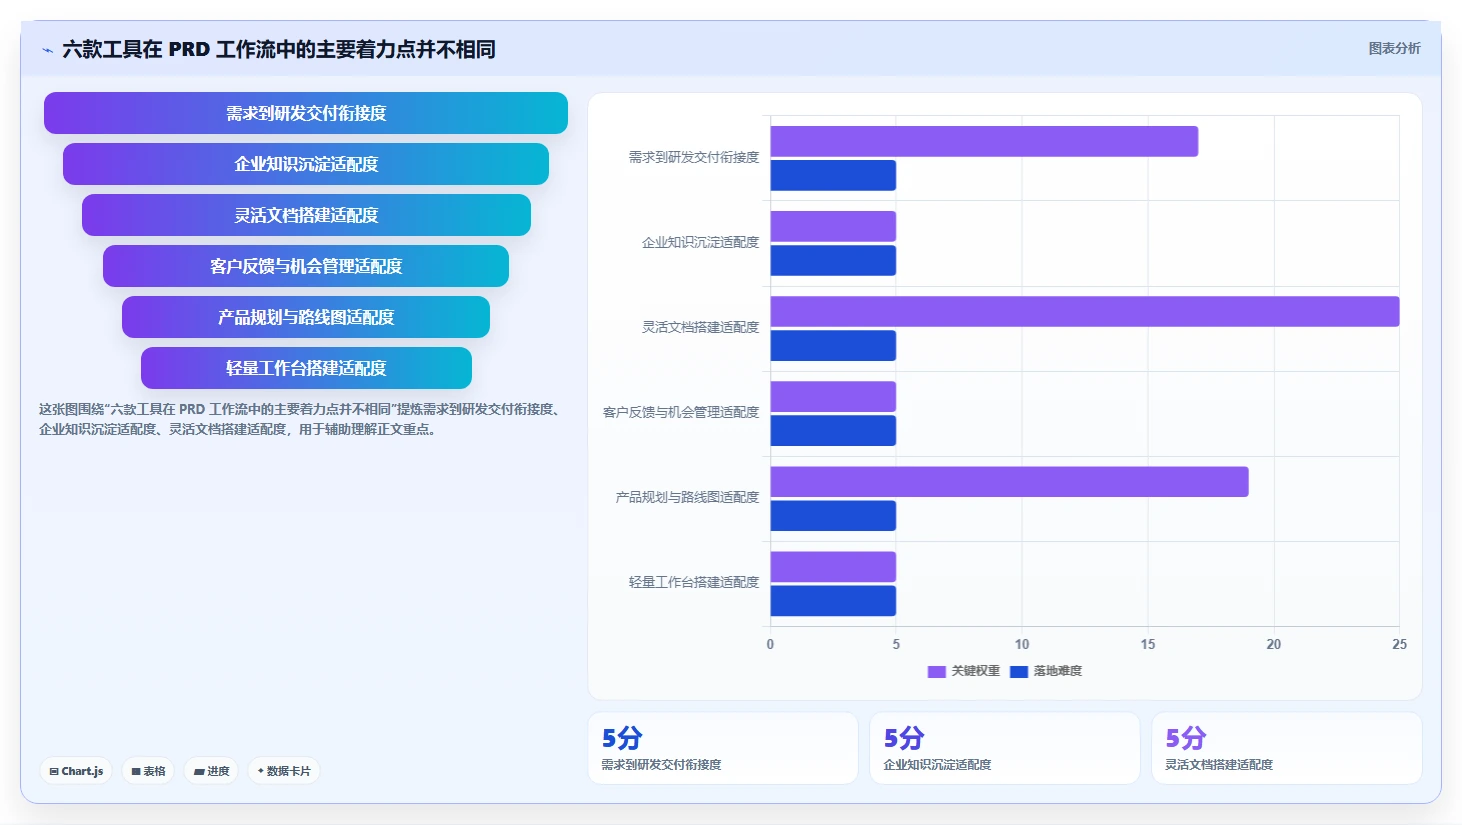Click the 轻量工作台搭建适配度 axis label

pos(693,582)
